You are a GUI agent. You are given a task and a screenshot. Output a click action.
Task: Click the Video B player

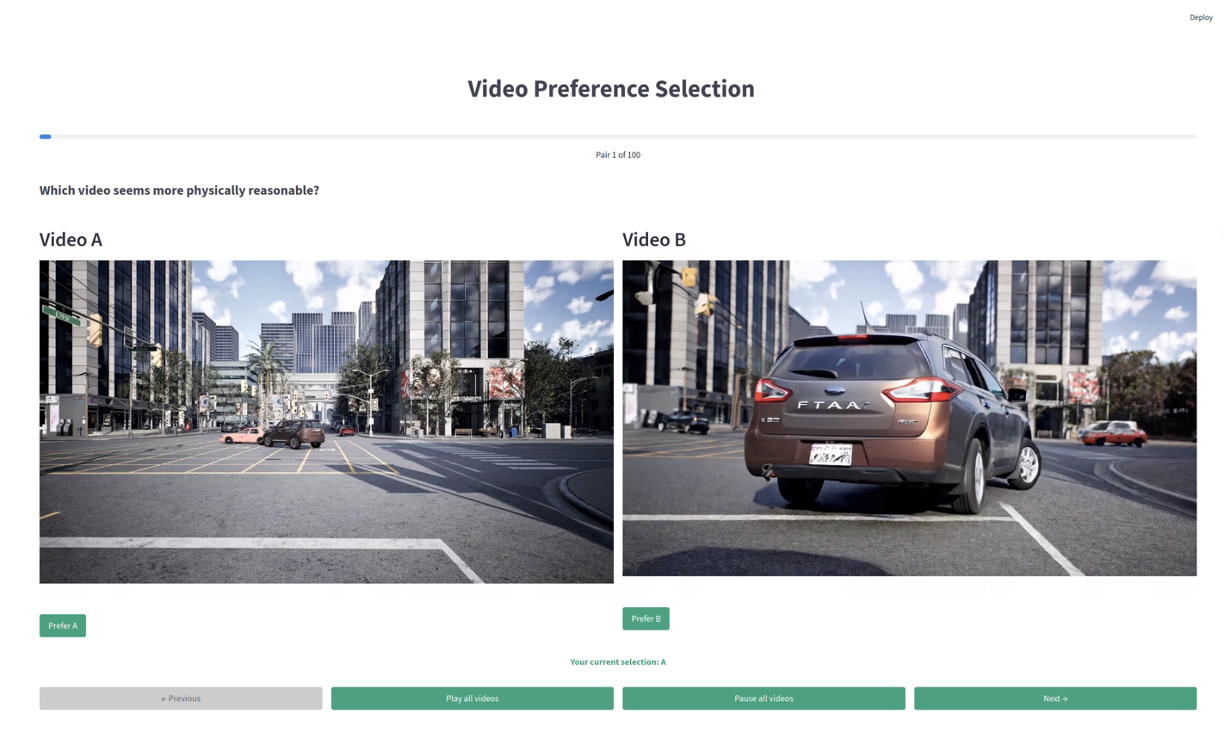coord(909,418)
